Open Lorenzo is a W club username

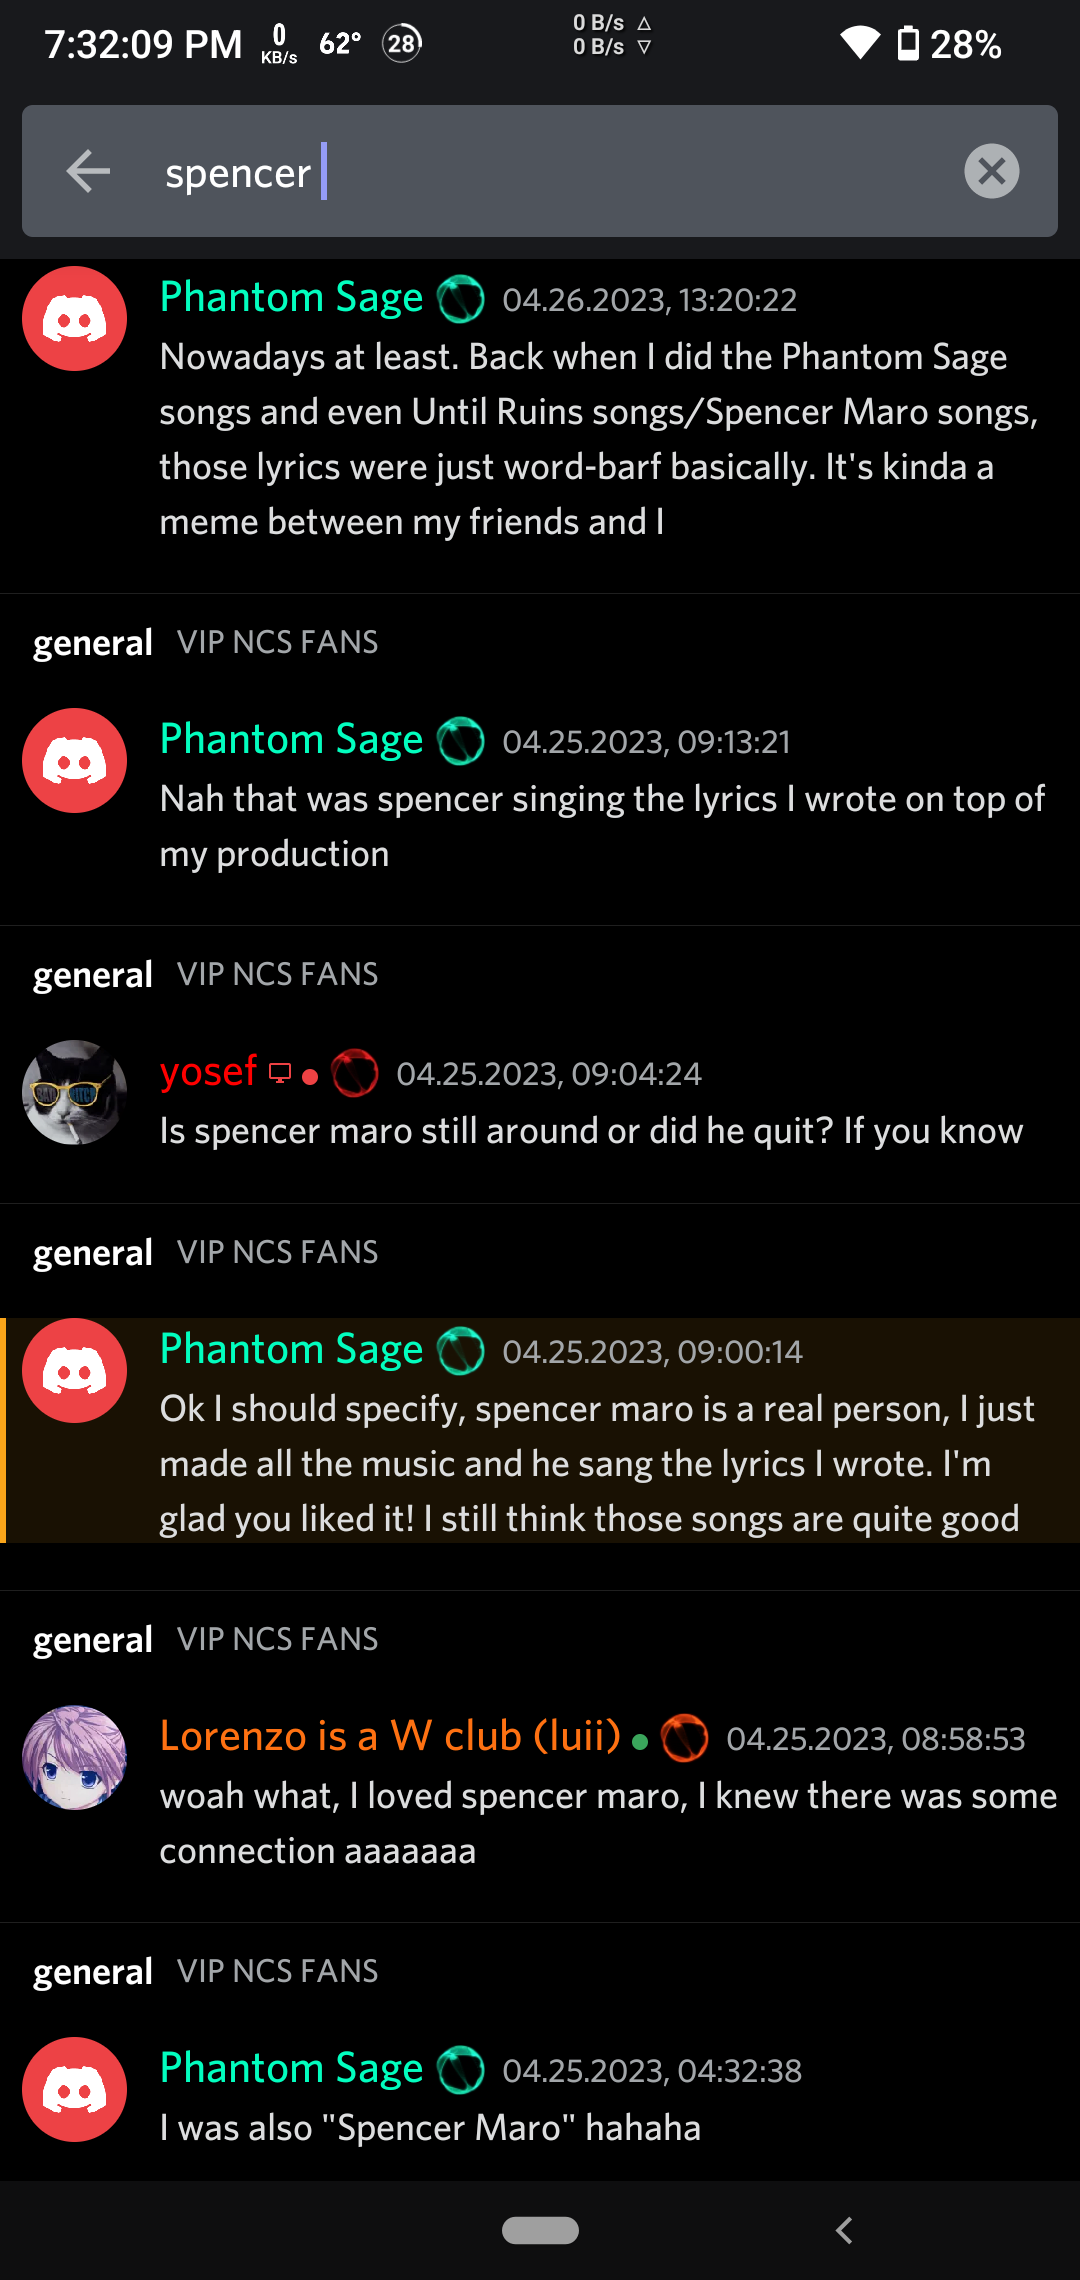[390, 1736]
